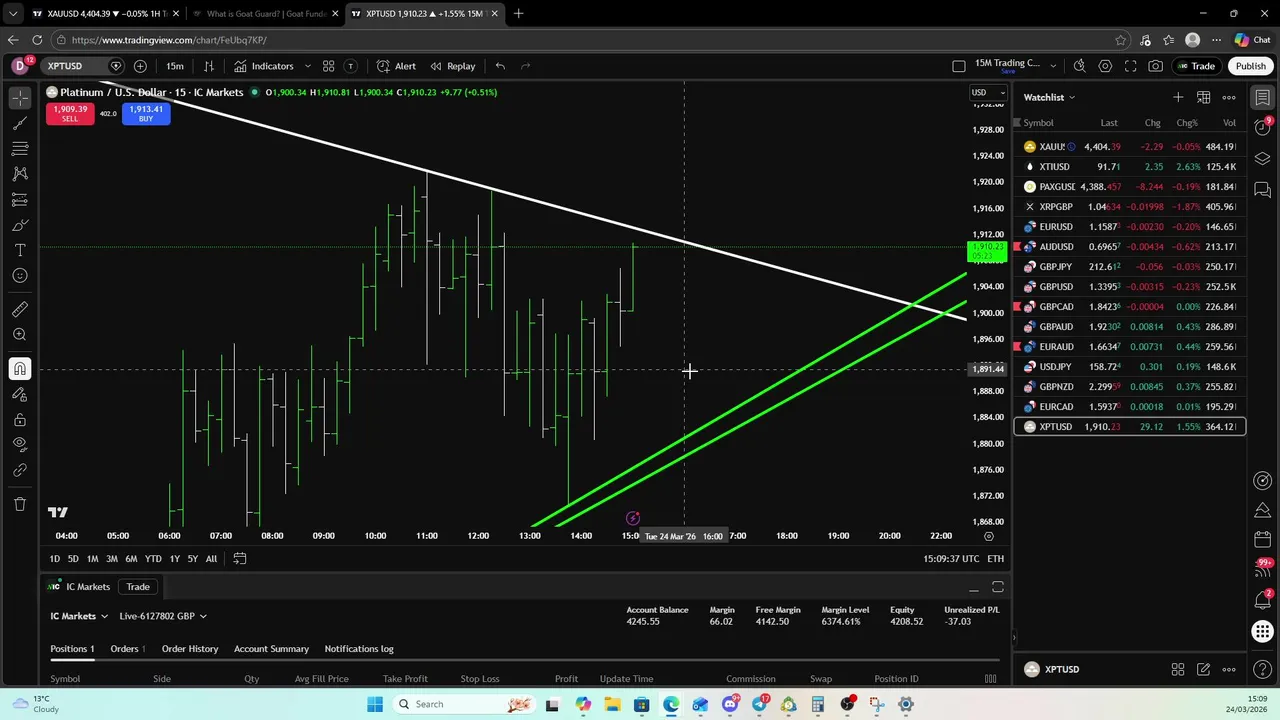Screen dimensions: 1280x720
Task: Maximize the trading panel
Action: 997,587
